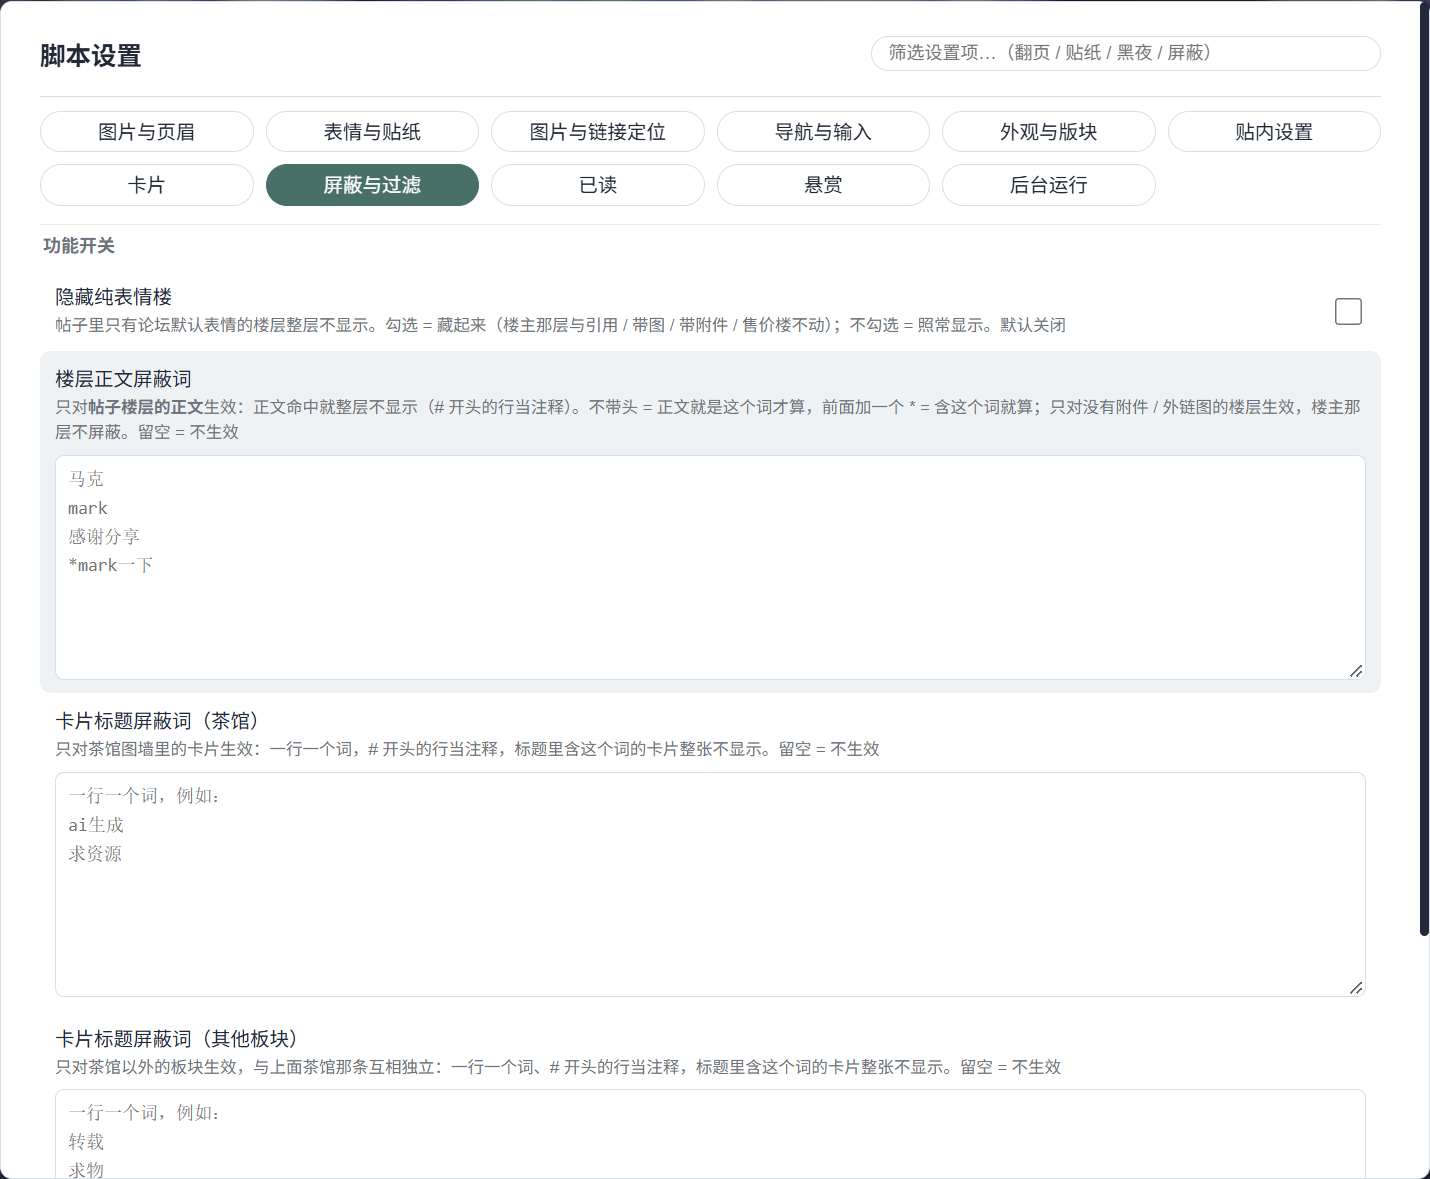This screenshot has width=1430, height=1179.
Task: Switch to 贴内设置 tab
Action: (x=1274, y=132)
